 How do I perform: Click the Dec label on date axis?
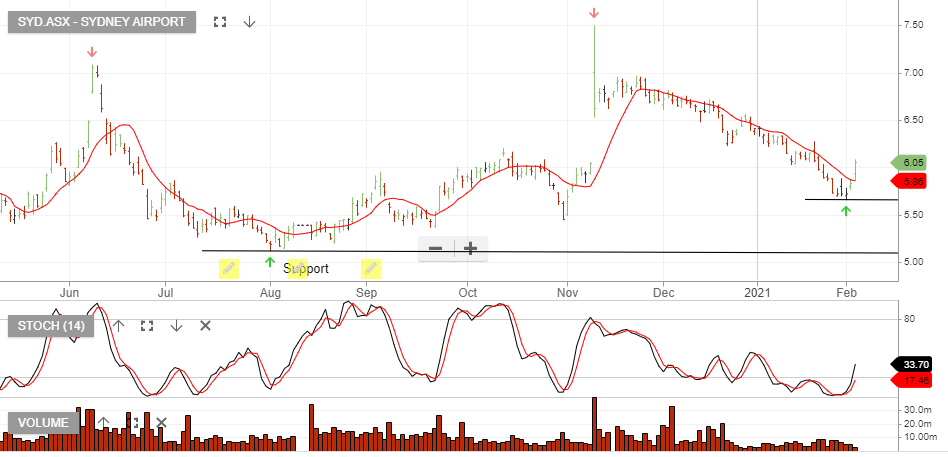coord(663,293)
